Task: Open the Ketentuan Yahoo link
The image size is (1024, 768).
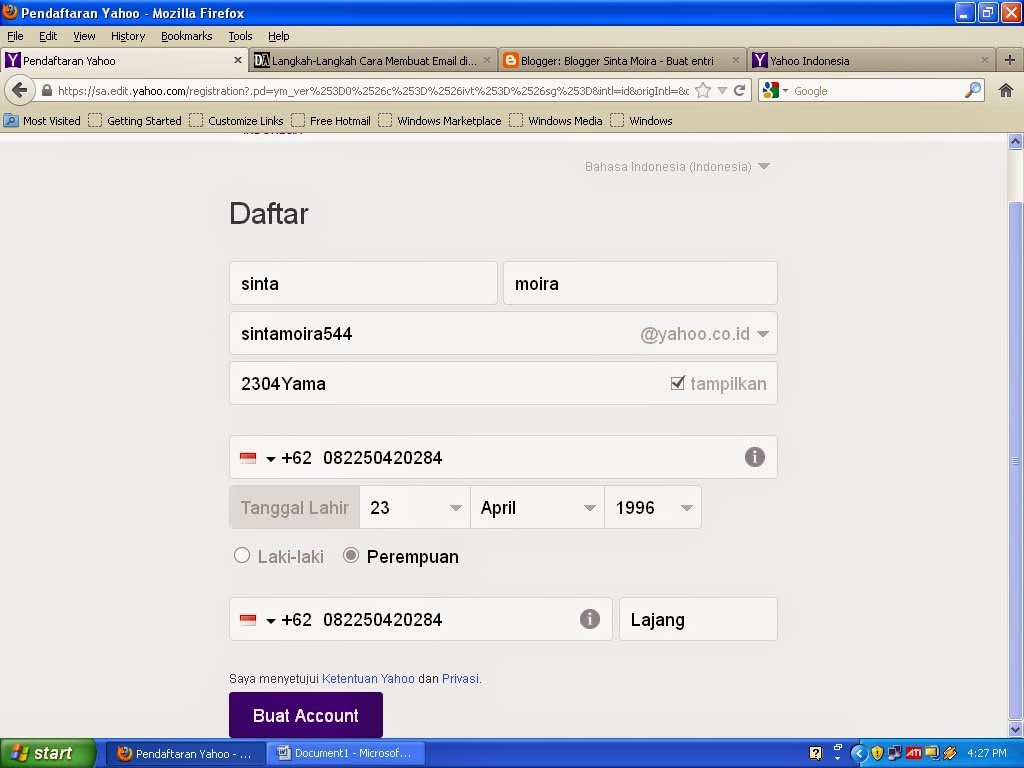Action: (x=368, y=679)
